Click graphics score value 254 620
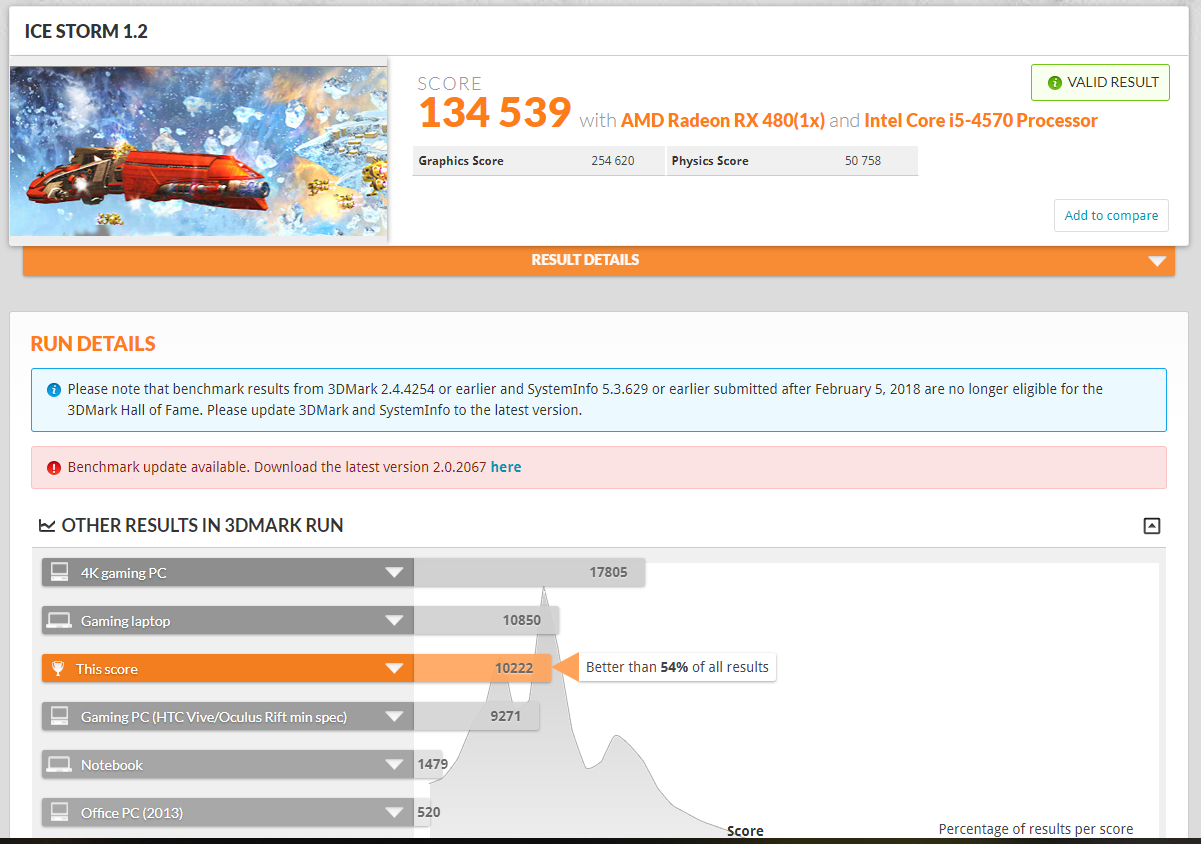This screenshot has height=844, width=1201. point(613,161)
